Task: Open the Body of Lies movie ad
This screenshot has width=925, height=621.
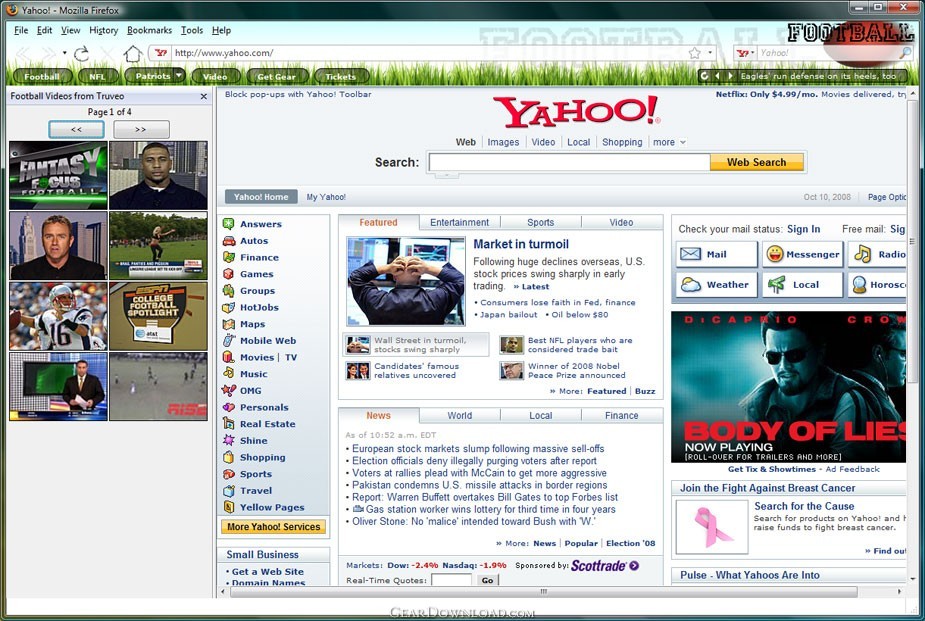Action: (788, 387)
